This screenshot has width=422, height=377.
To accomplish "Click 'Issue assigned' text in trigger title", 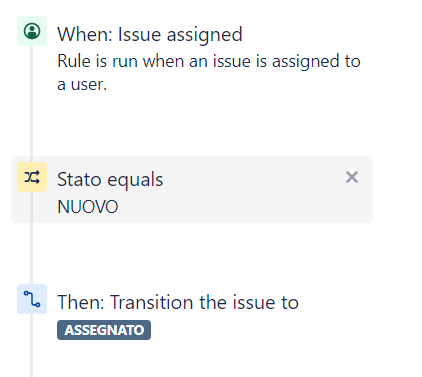I will [180, 35].
